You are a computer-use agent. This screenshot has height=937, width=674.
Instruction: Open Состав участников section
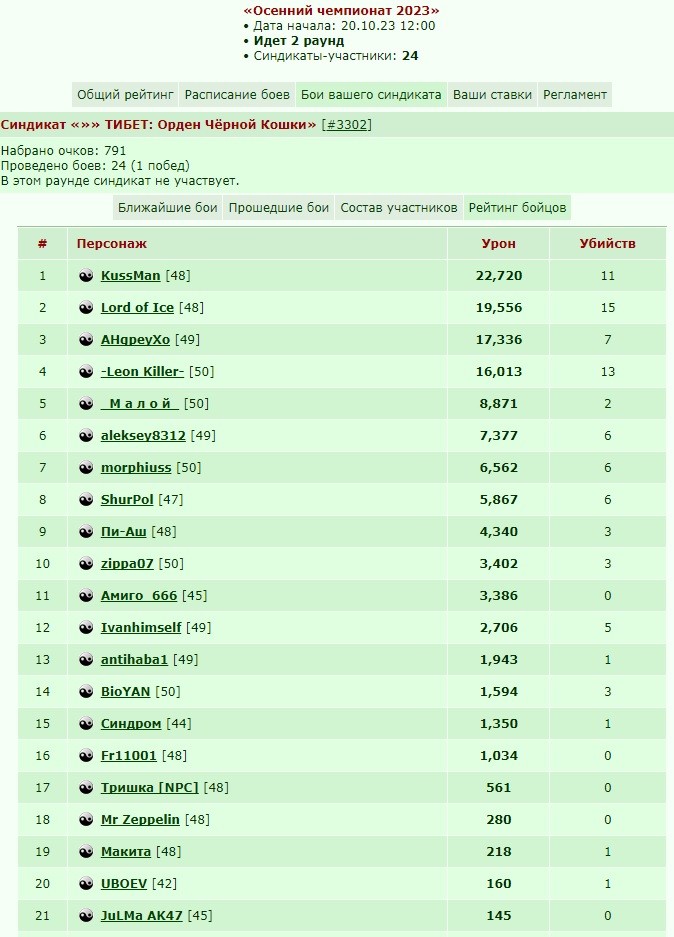(399, 207)
